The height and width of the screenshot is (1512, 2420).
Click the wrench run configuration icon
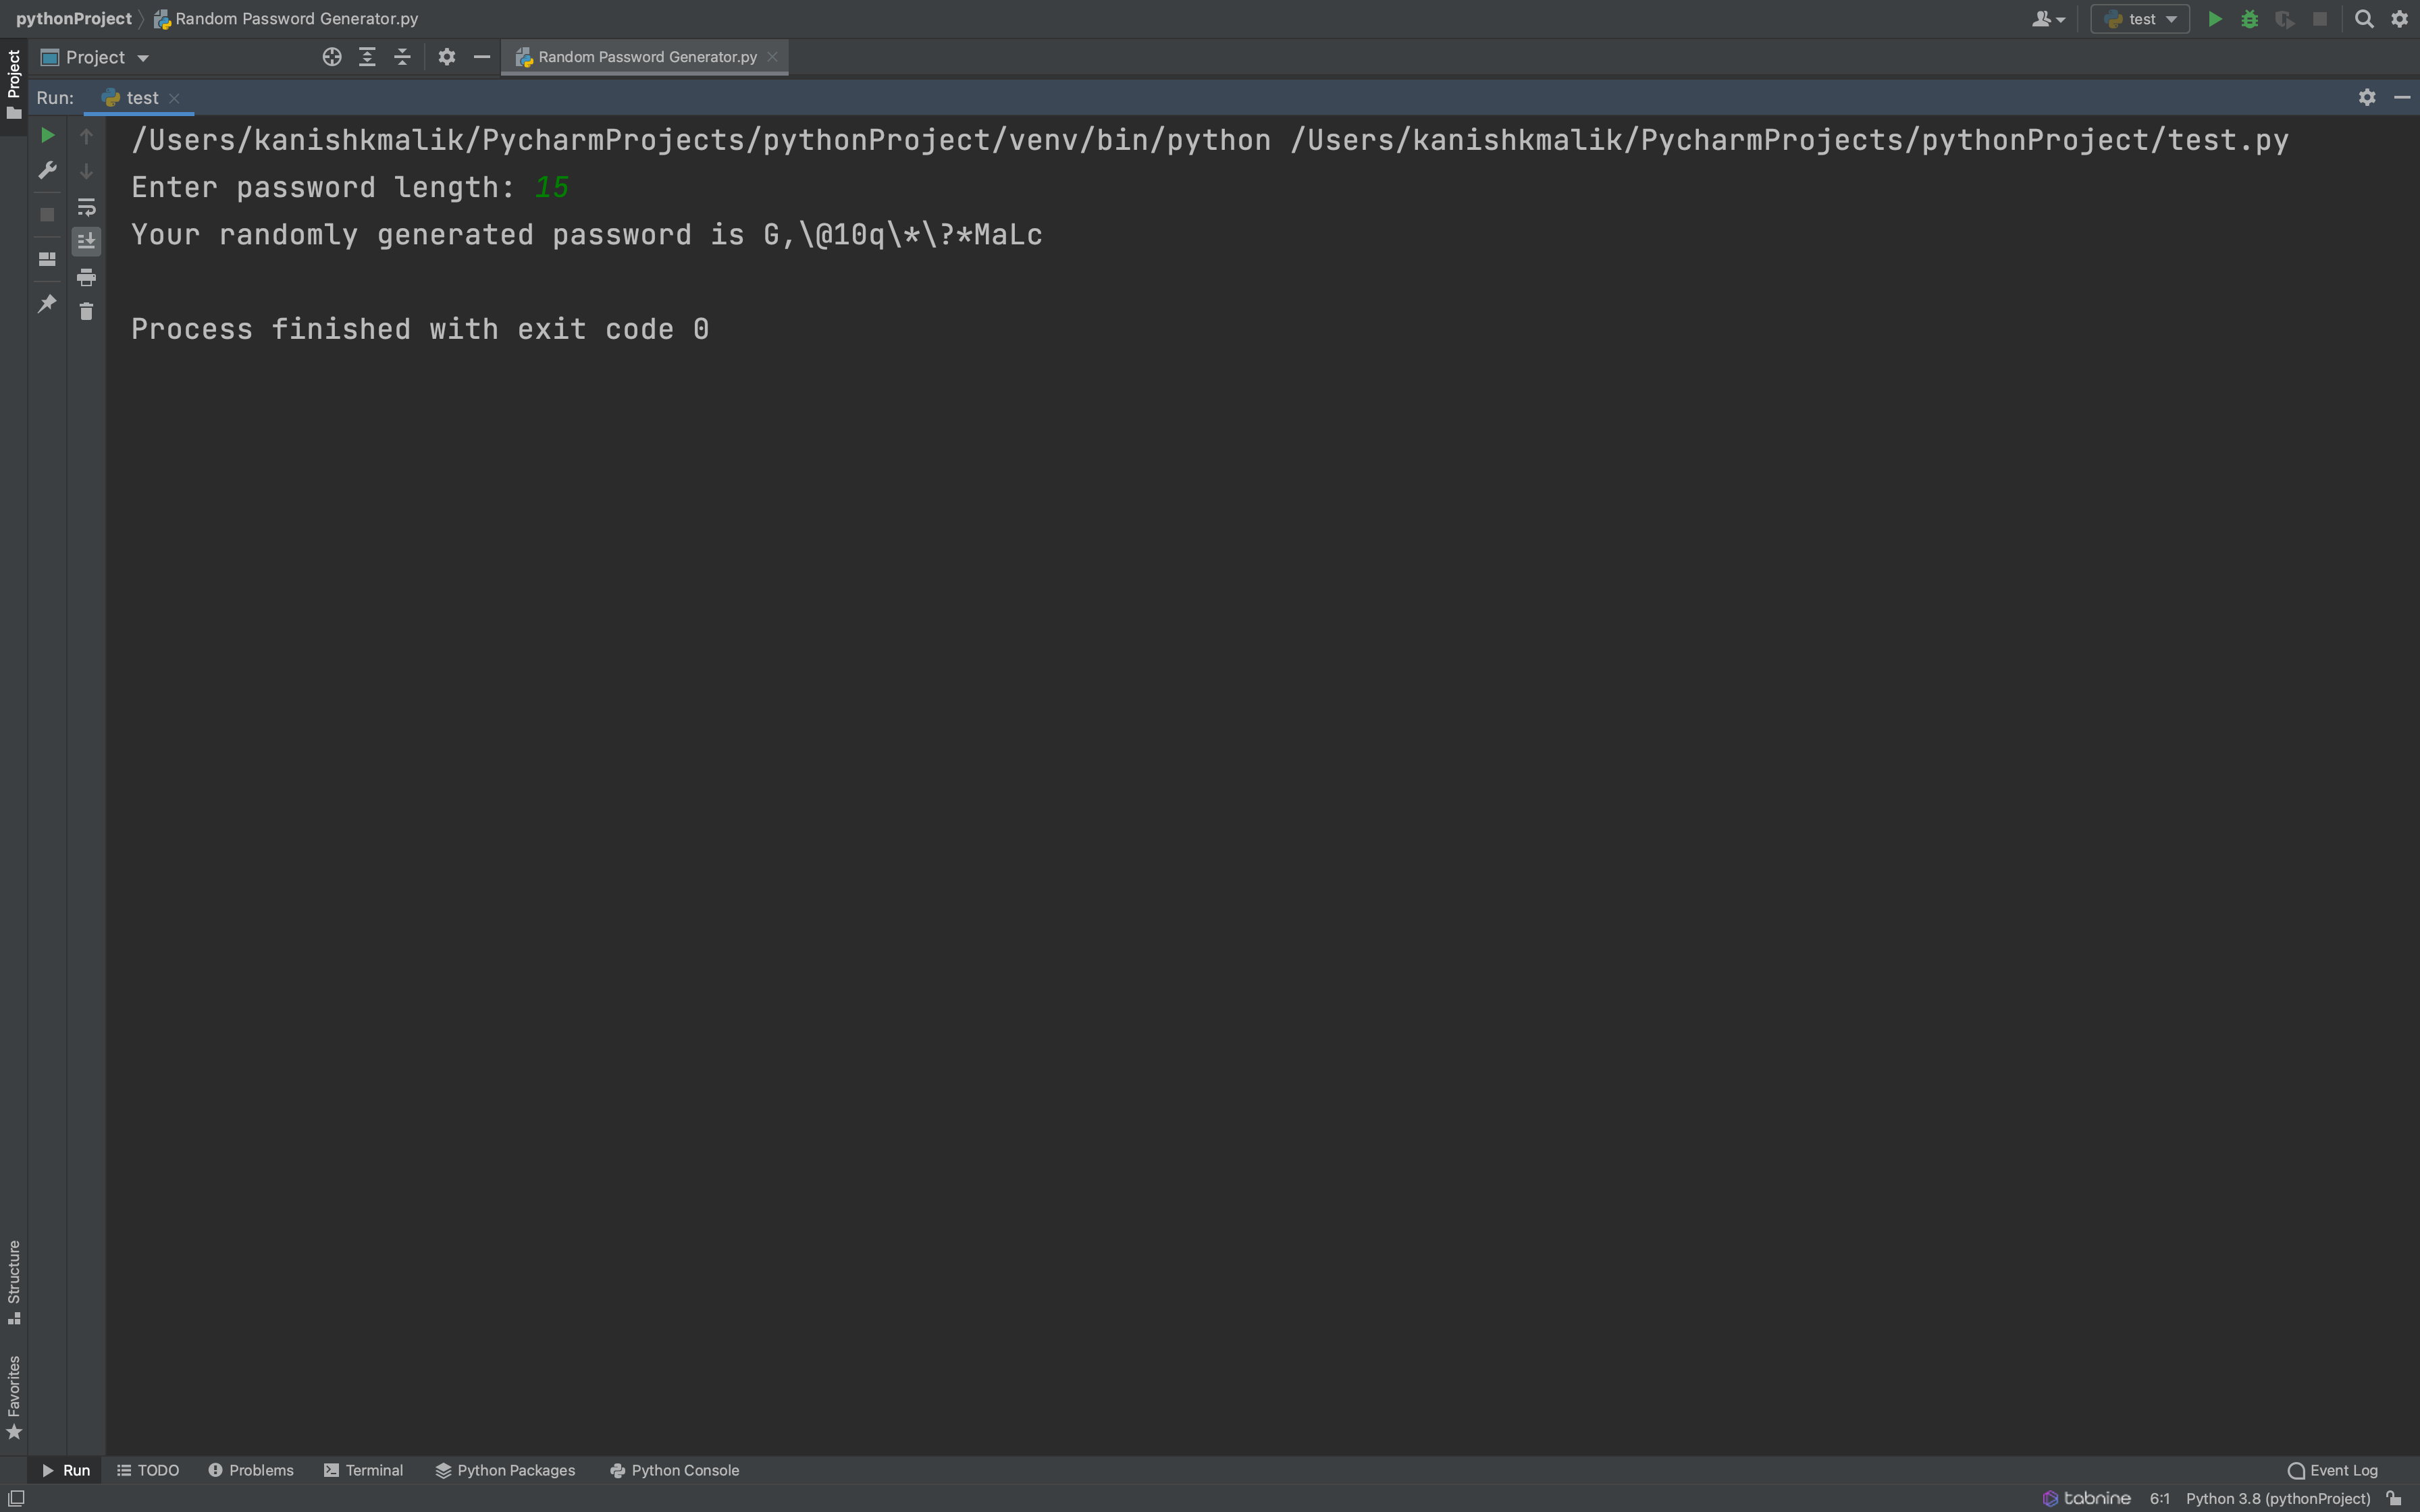tap(47, 171)
